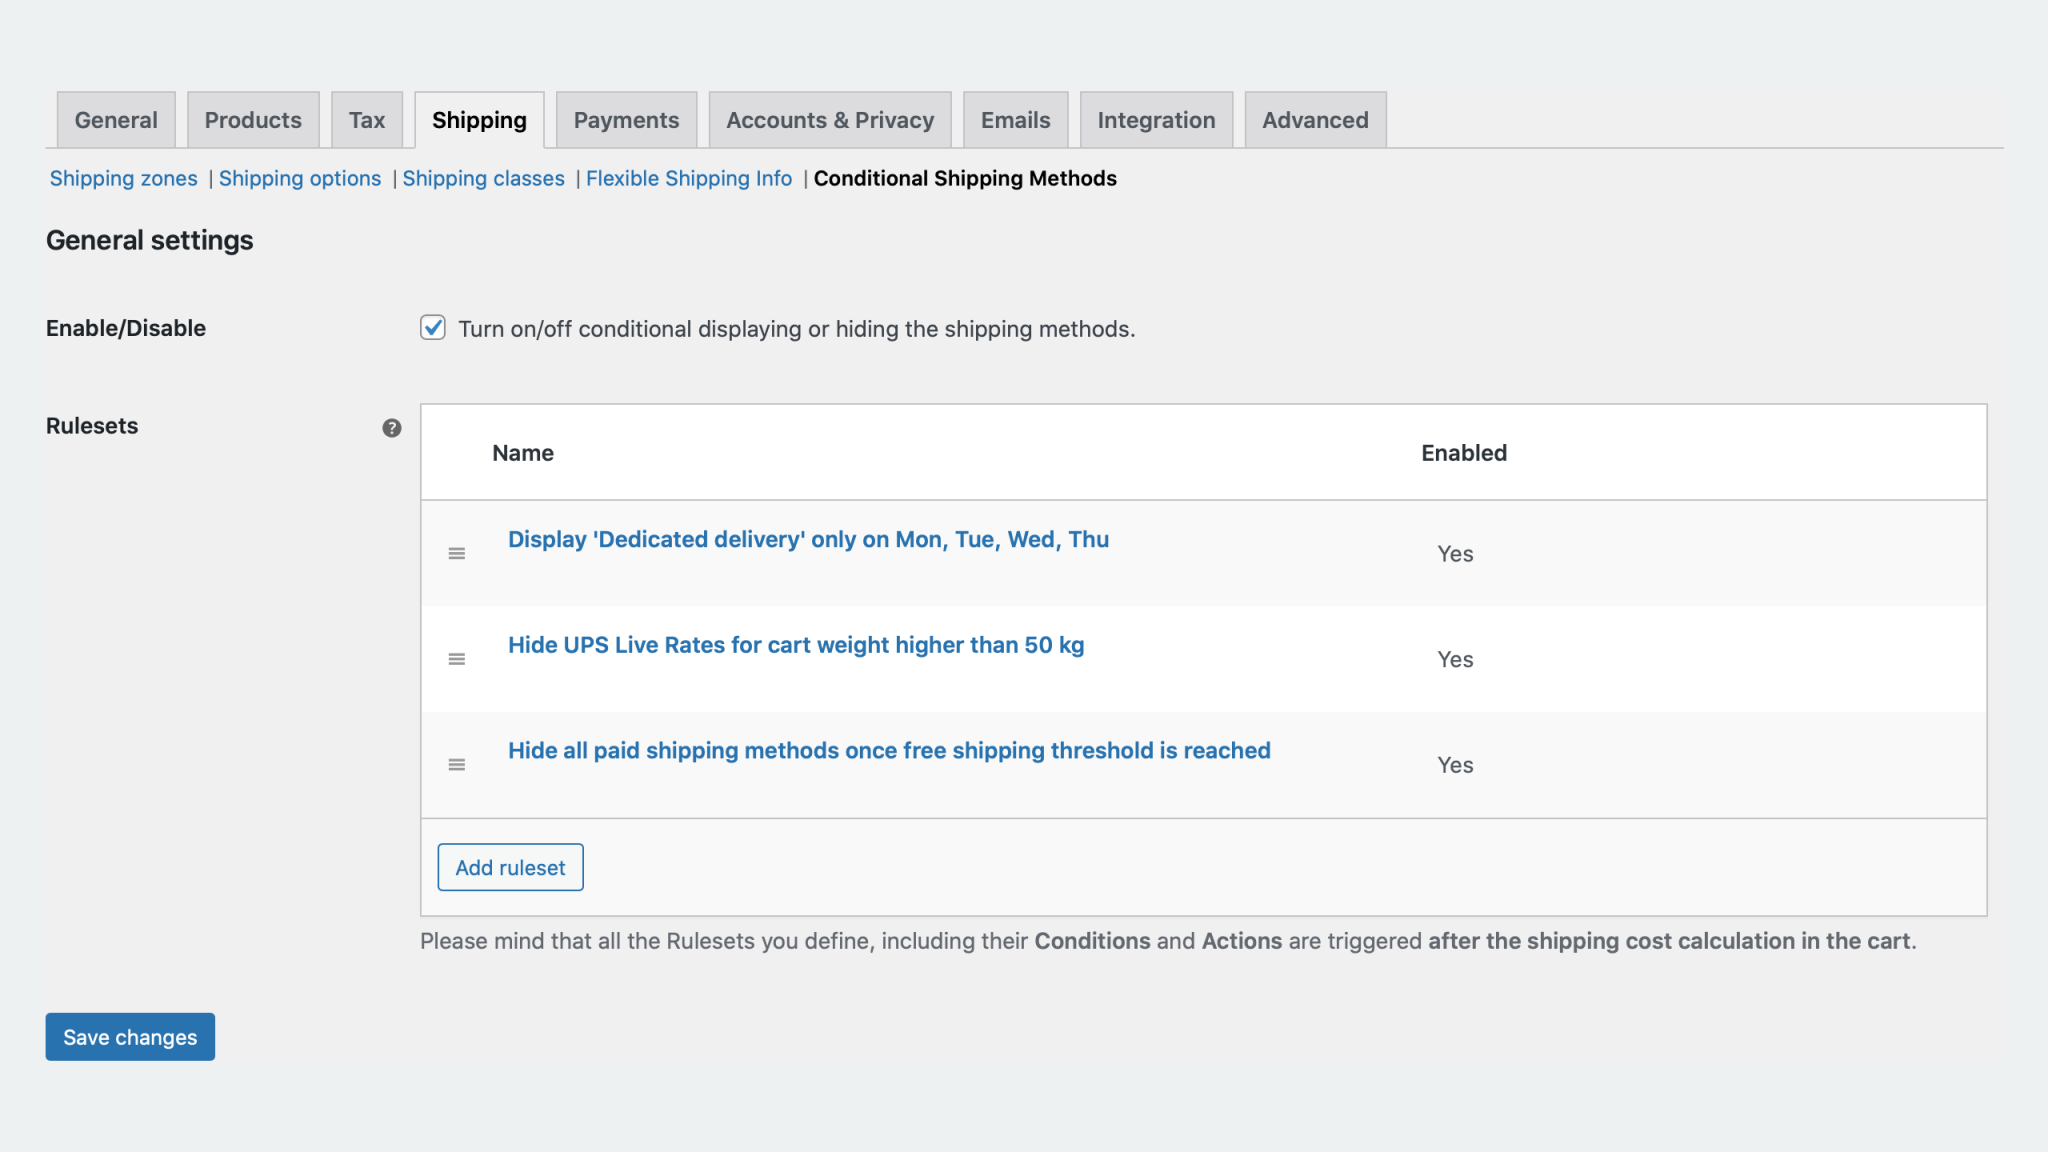Screen dimensions: 2048x1152
Task: Edit the 'Dedicated delivery' ruleset
Action: (x=808, y=539)
